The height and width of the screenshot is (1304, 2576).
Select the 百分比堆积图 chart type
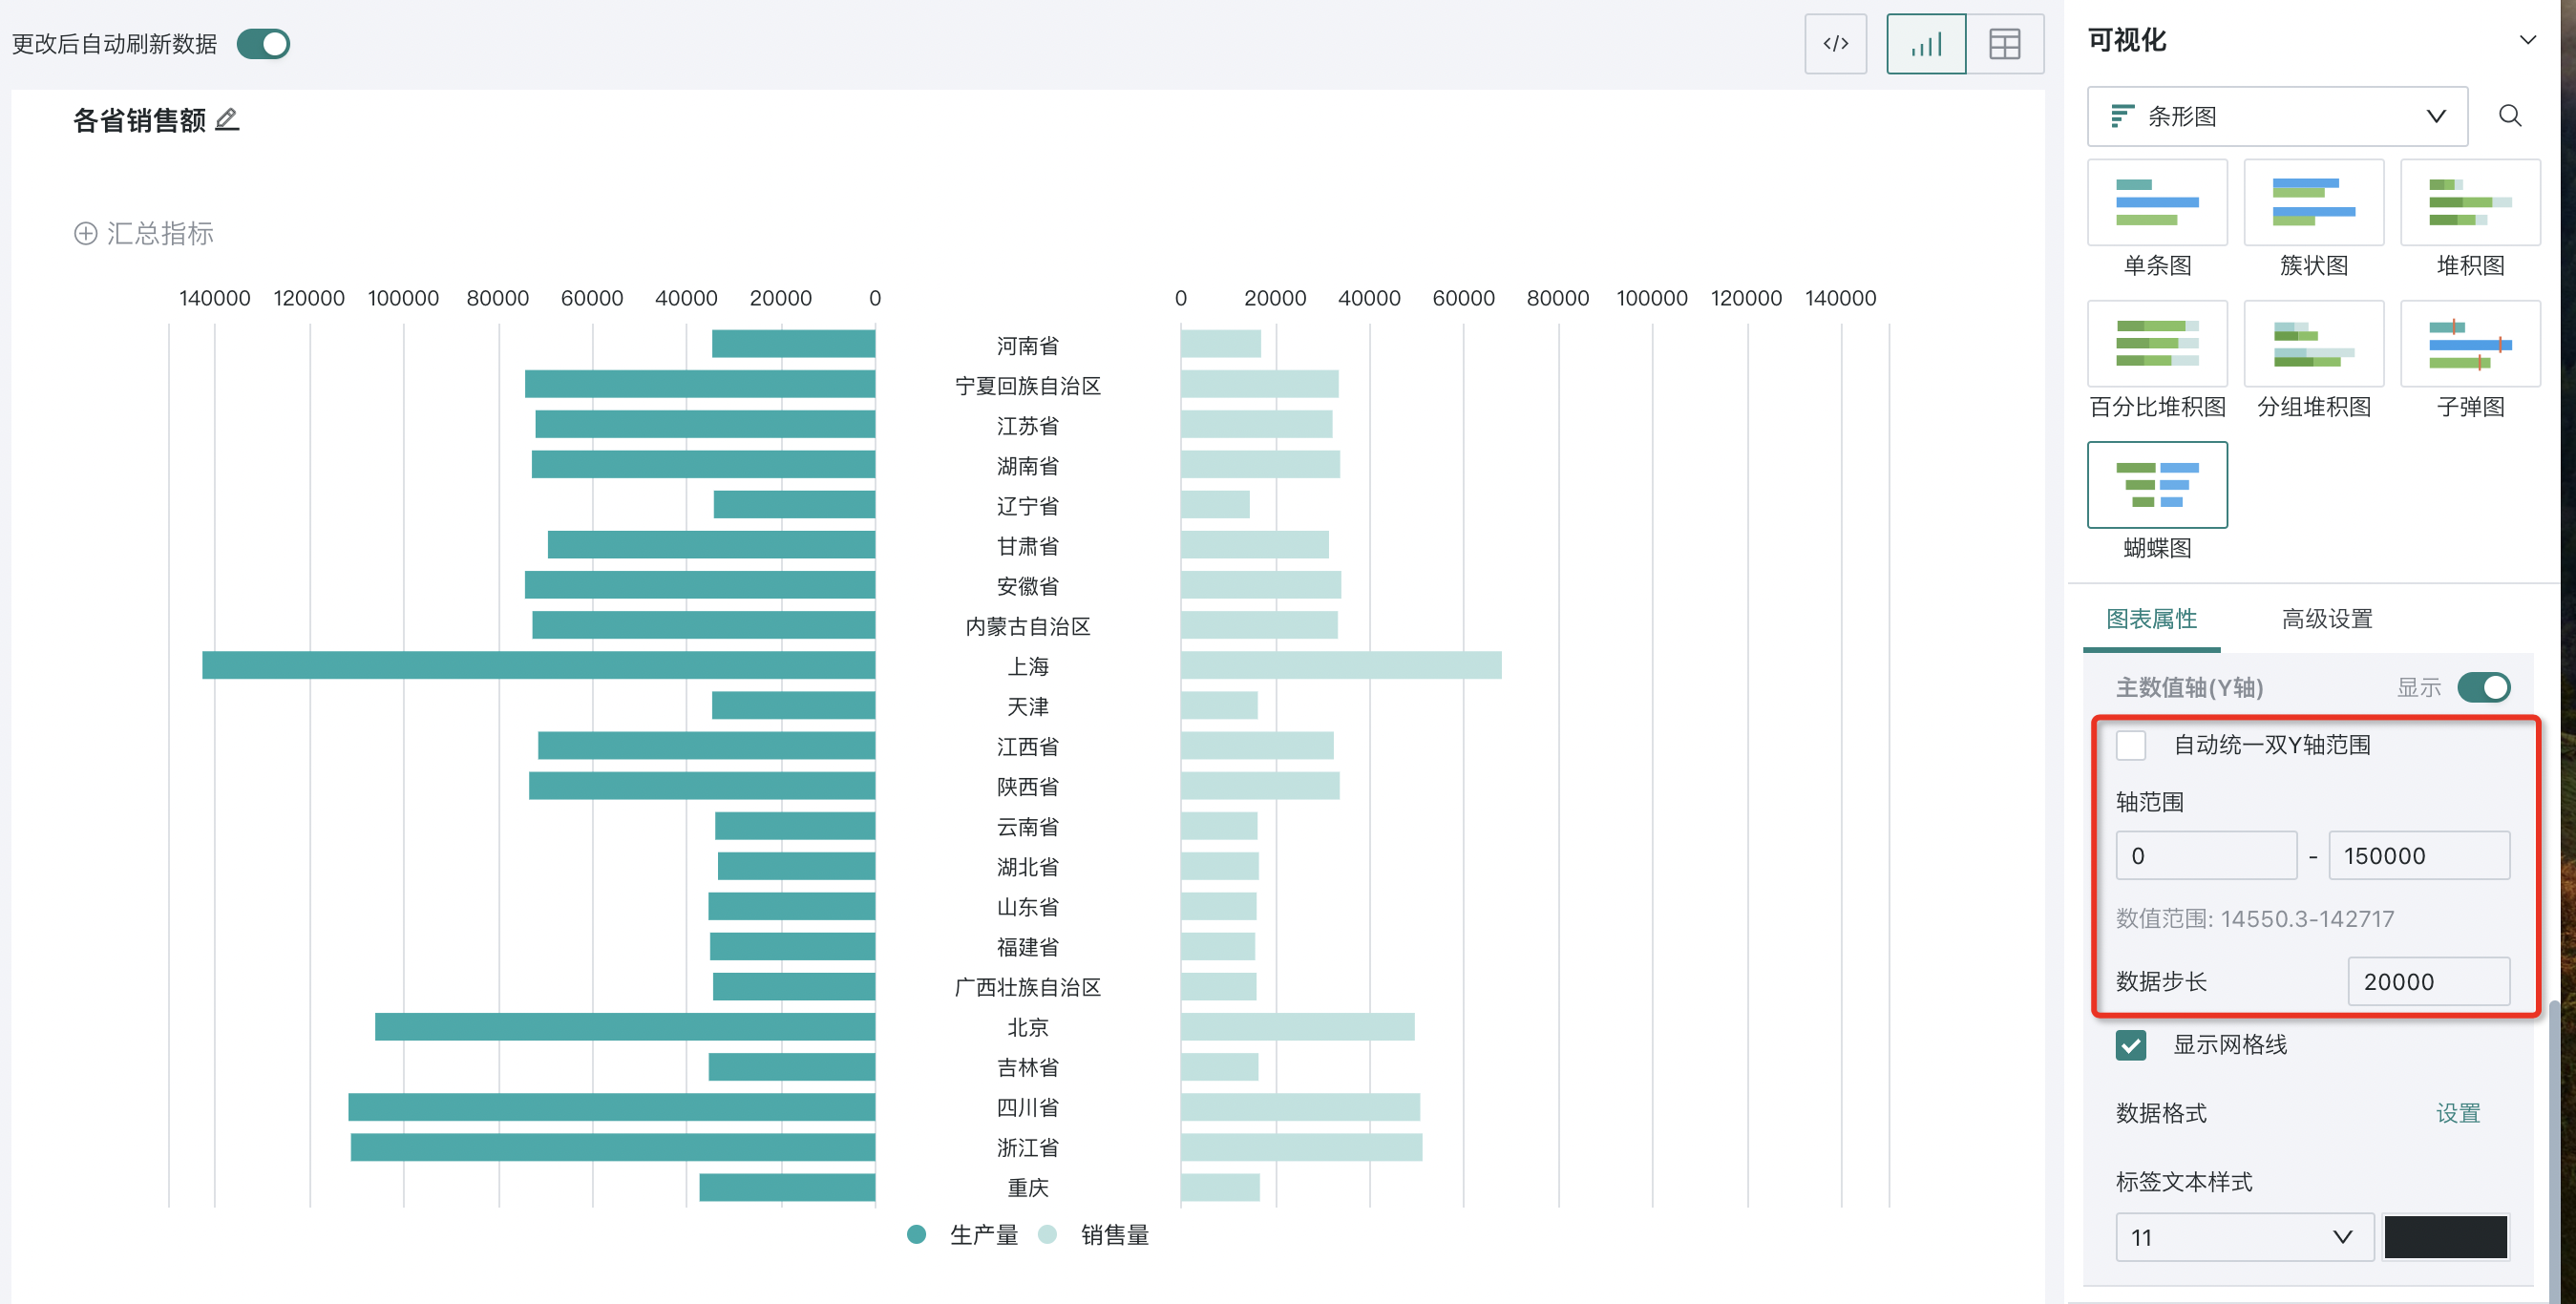2157,344
